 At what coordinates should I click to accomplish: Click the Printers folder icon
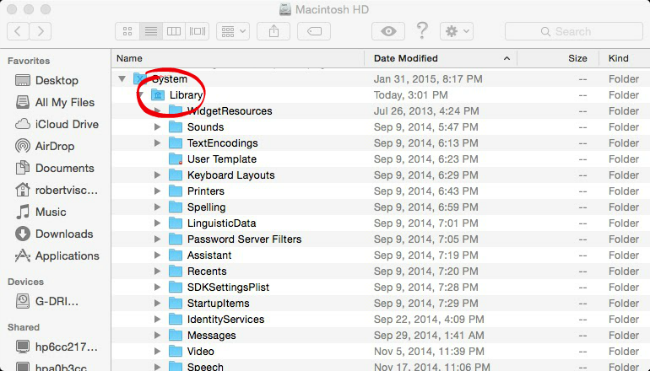click(176, 191)
